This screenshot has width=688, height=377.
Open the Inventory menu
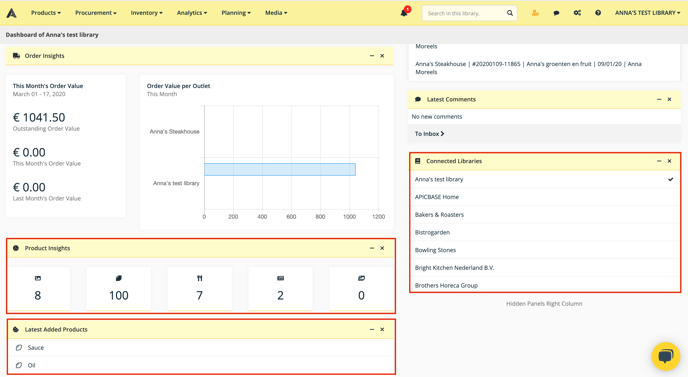(x=147, y=13)
